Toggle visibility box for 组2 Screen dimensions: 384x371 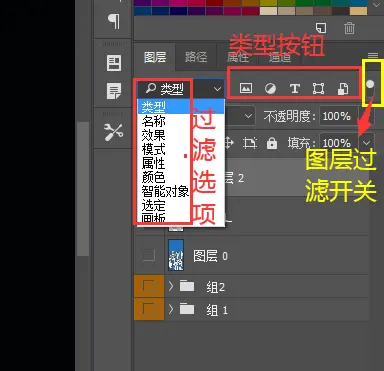point(149,286)
